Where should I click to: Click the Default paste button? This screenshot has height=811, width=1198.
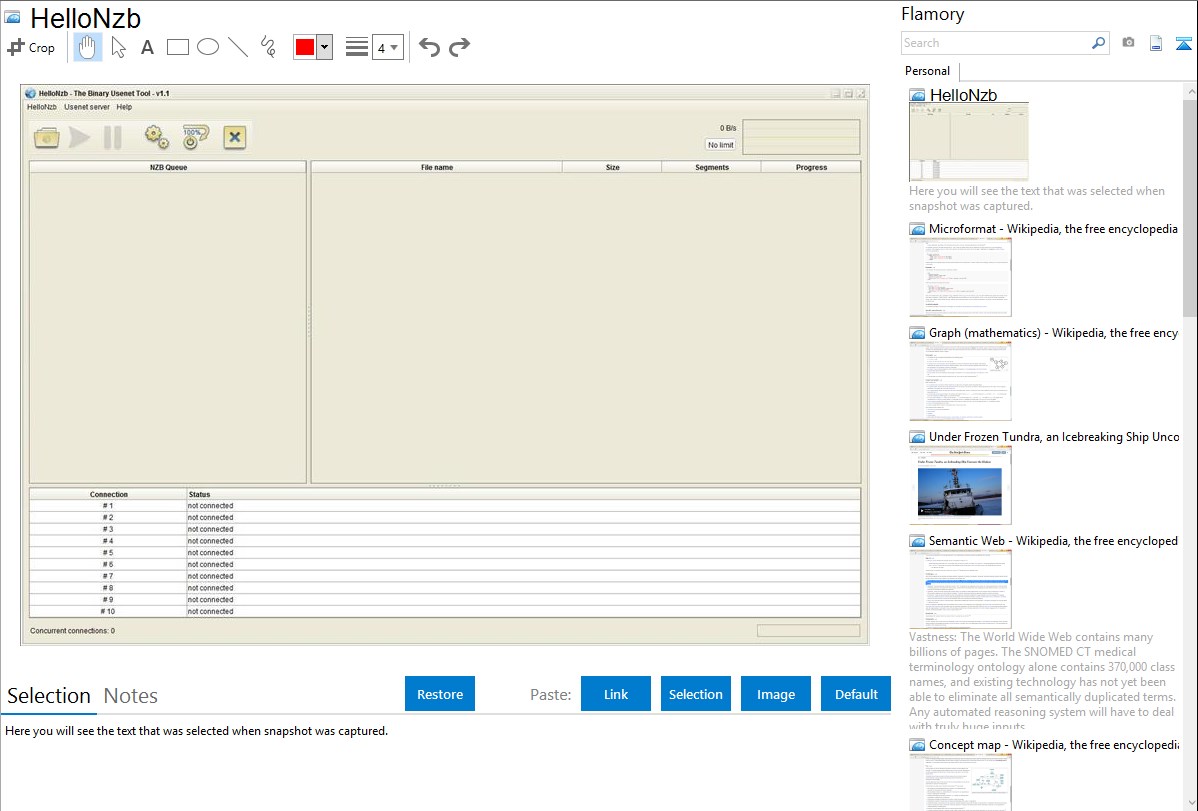tap(856, 694)
